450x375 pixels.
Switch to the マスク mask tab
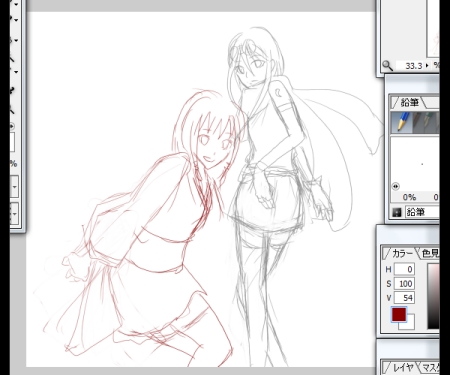click(x=430, y=367)
